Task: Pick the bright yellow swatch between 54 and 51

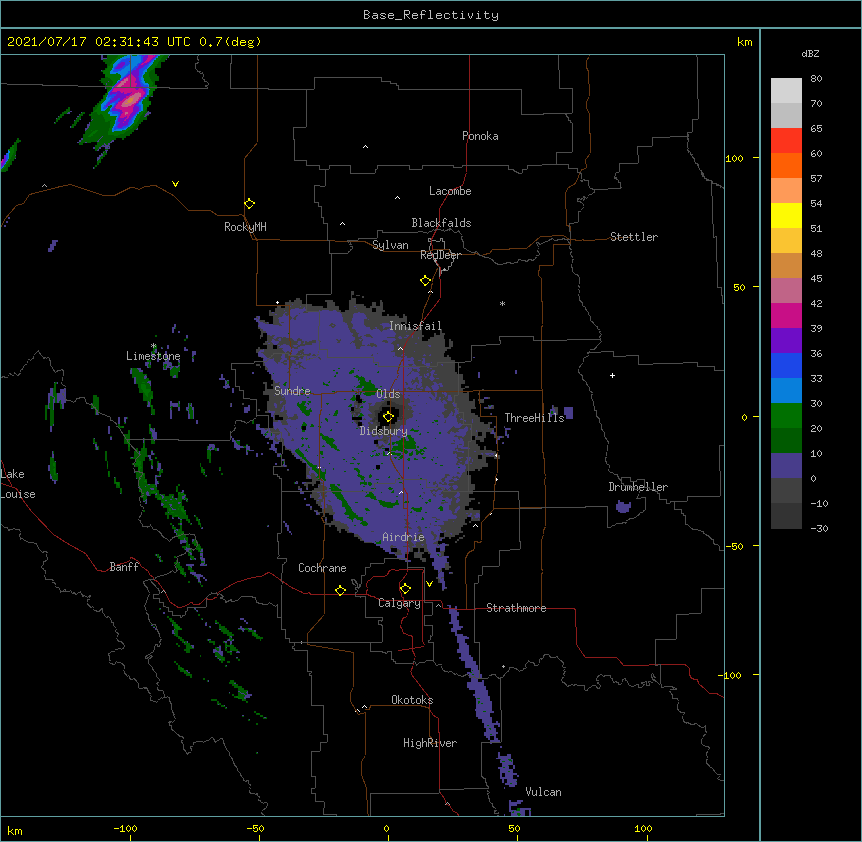Action: pos(786,215)
